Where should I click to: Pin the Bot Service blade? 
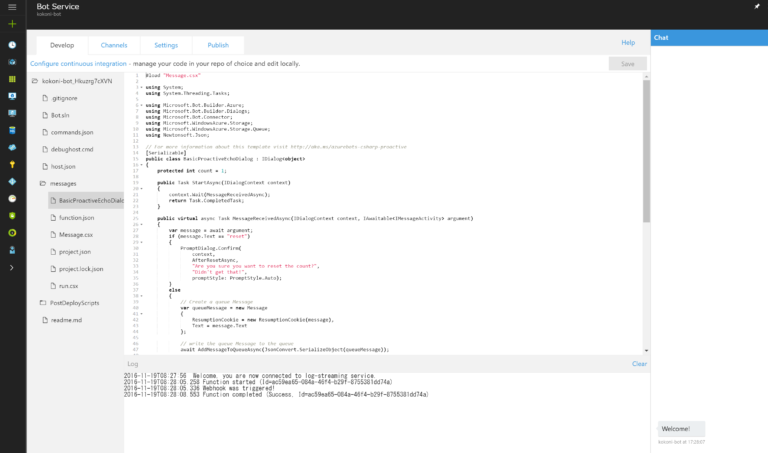[x=756, y=7]
